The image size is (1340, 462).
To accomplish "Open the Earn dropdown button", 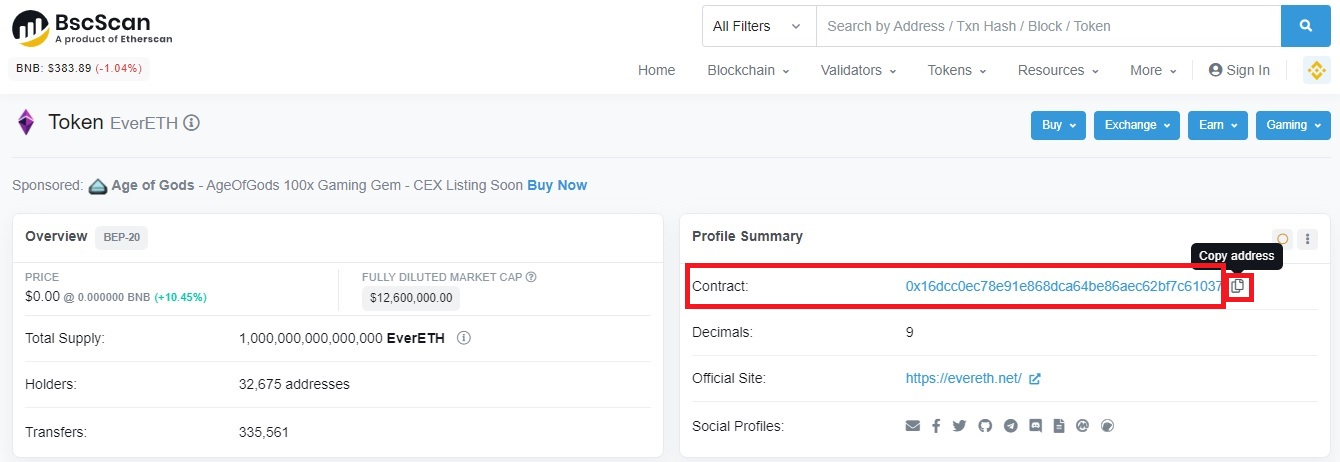I will (x=1218, y=125).
